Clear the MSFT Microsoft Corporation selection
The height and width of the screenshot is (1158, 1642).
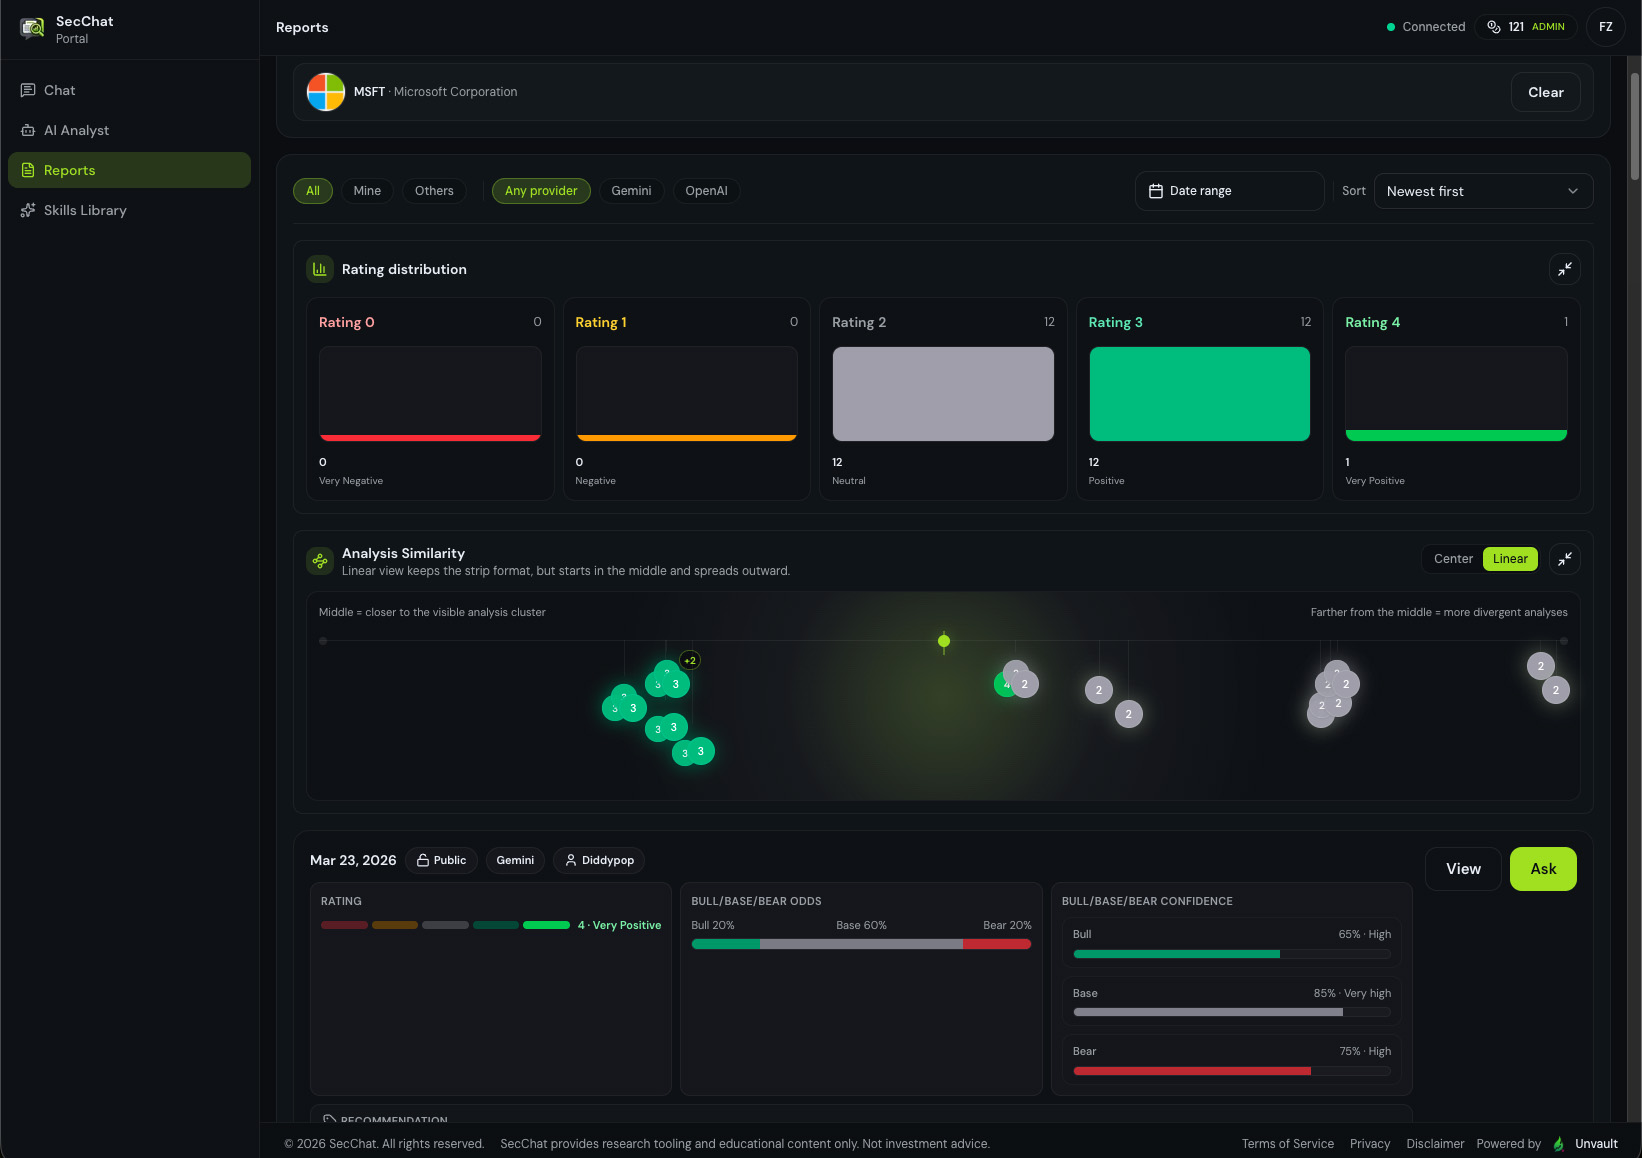(x=1545, y=92)
